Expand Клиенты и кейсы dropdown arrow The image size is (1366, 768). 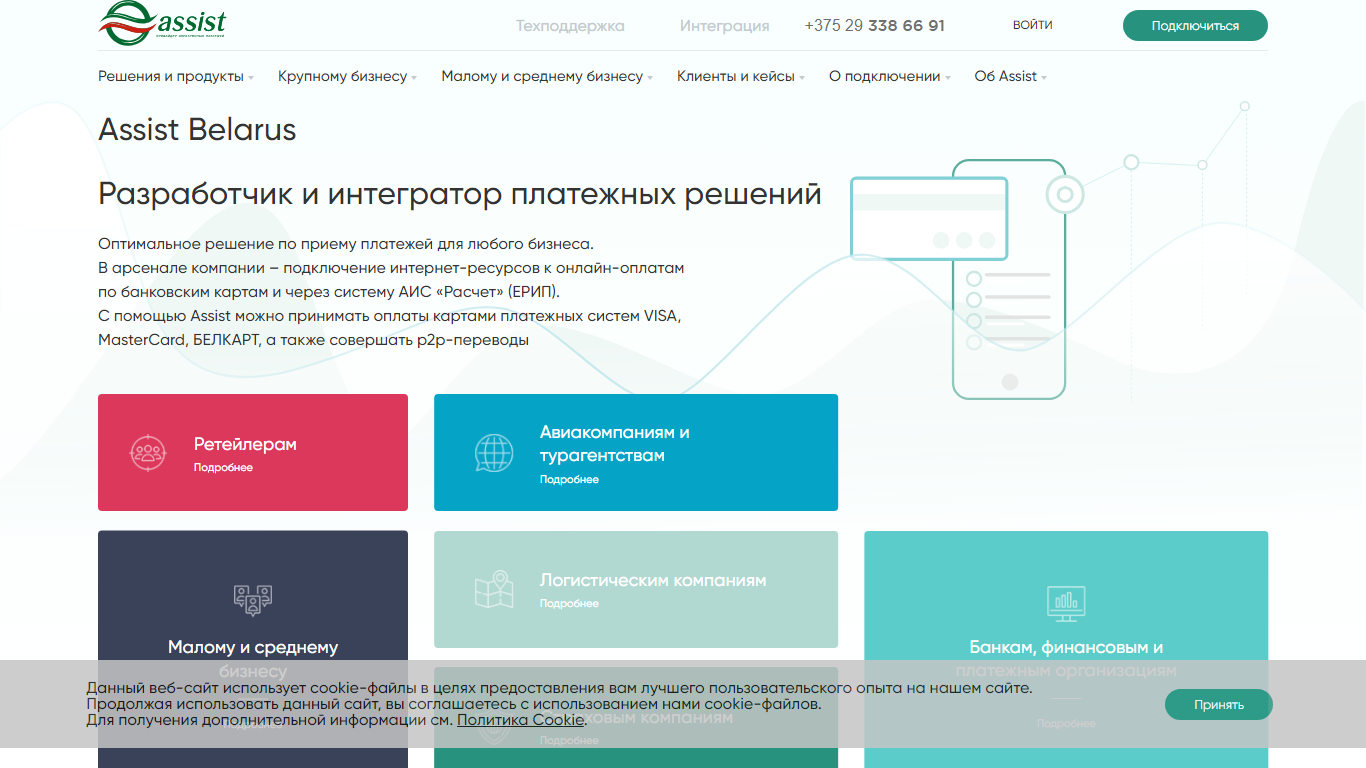tap(802, 78)
